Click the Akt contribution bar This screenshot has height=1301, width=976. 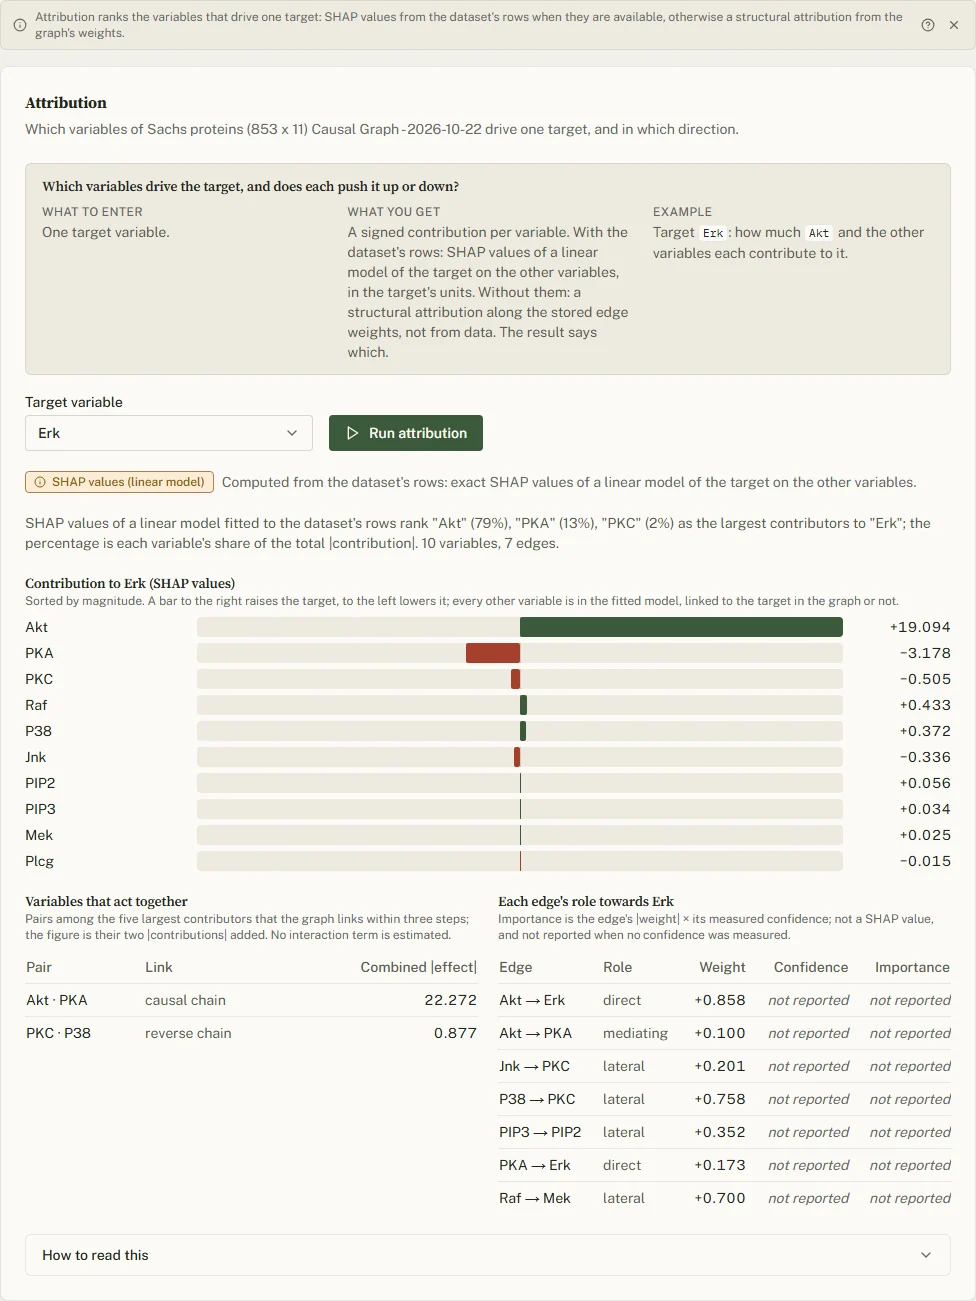click(681, 627)
